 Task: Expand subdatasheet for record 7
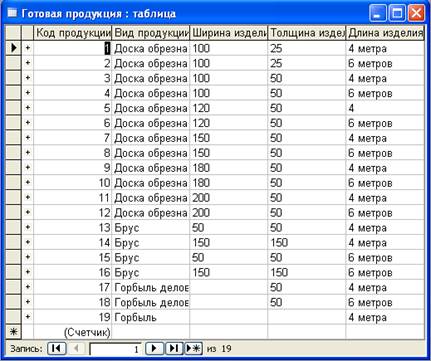[28, 138]
